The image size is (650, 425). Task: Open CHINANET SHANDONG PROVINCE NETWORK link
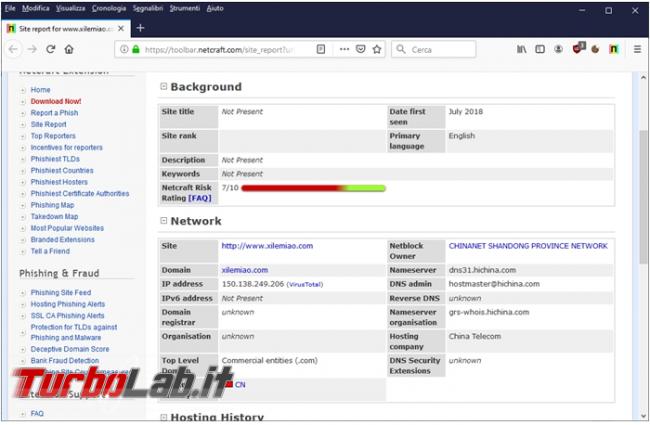pos(528,246)
